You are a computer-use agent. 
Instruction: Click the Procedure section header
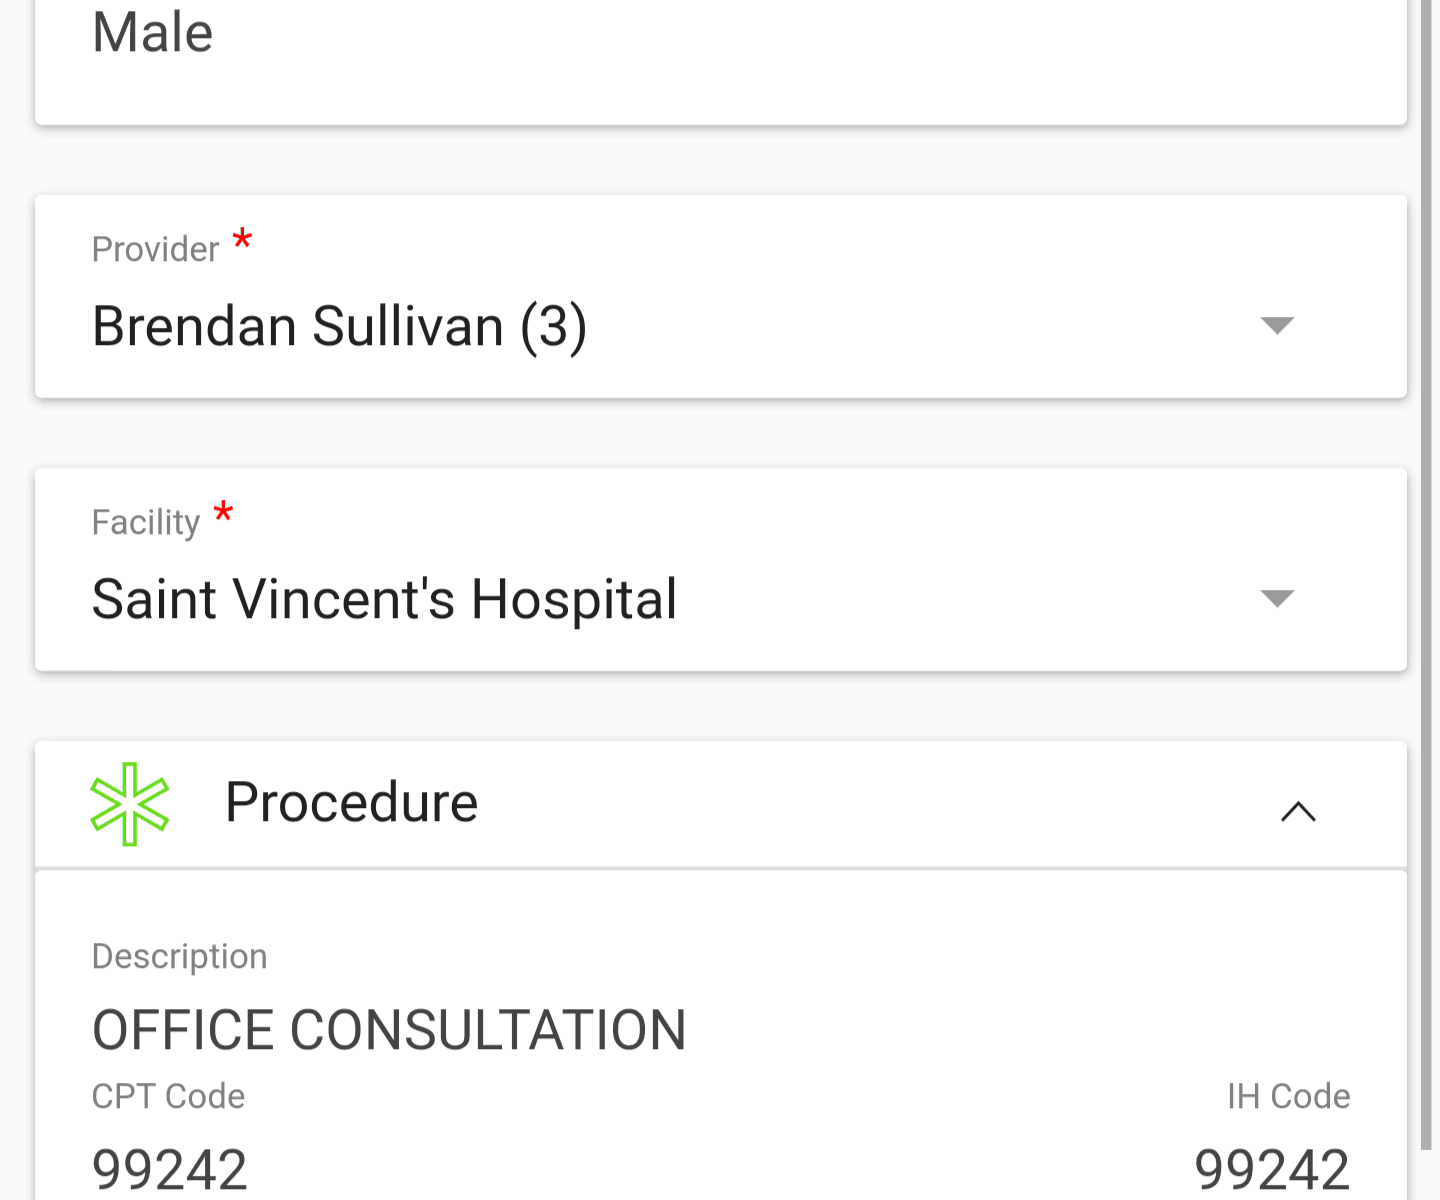point(720,804)
